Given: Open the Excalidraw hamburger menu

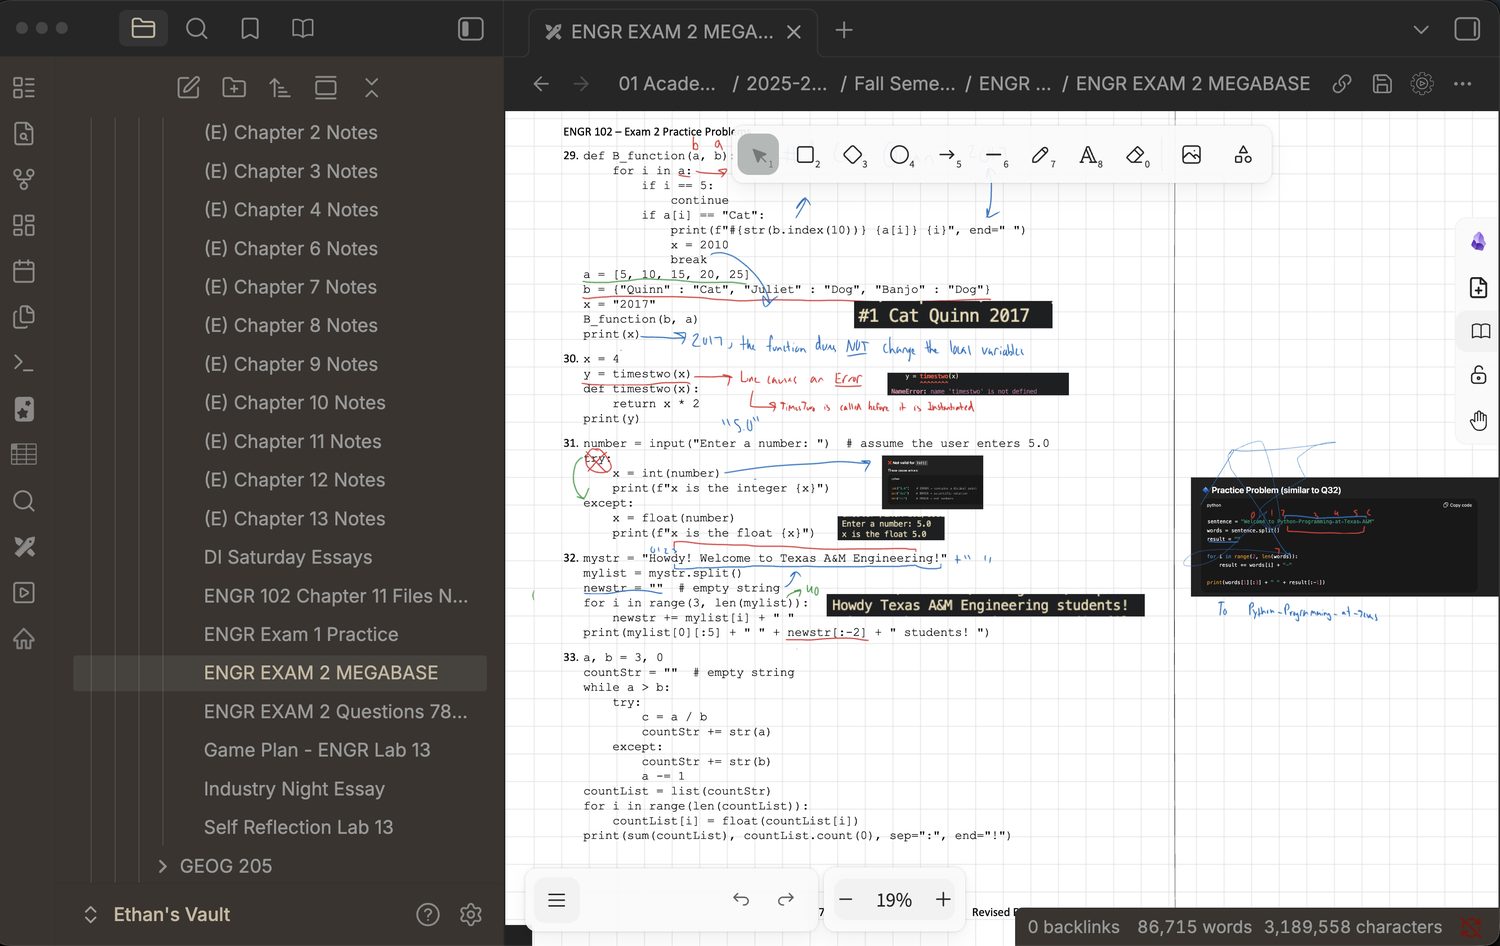Looking at the screenshot, I should pyautogui.click(x=557, y=900).
